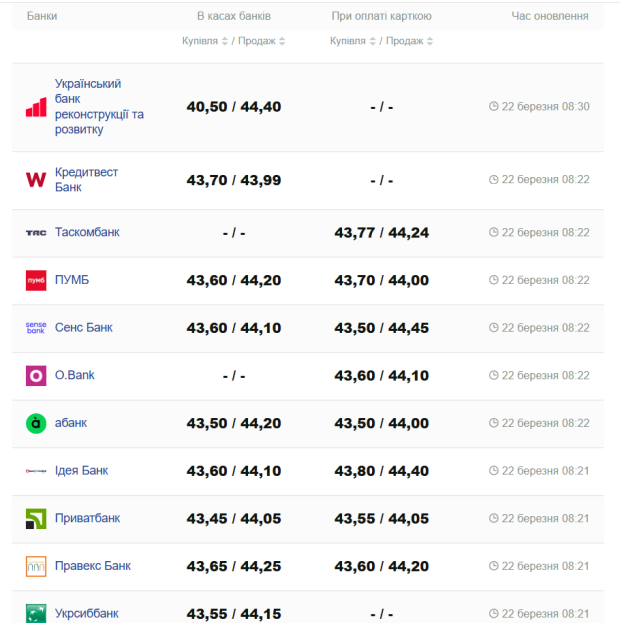Click the Приватбанк green logo icon

pos(36,519)
